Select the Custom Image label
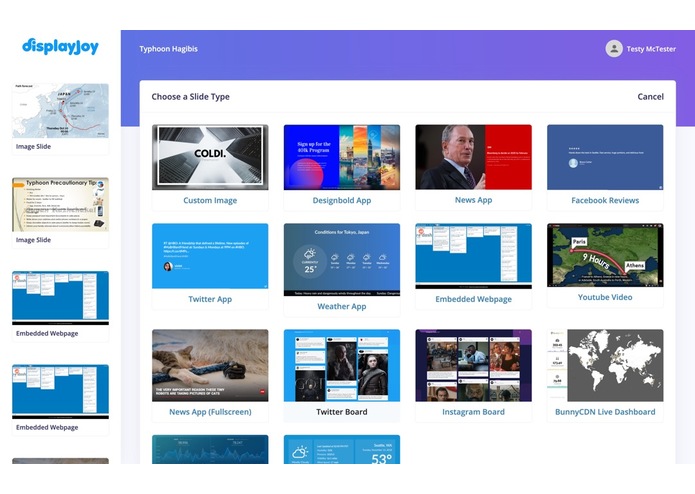Image resolution: width=695 pixels, height=494 pixels. point(210,200)
